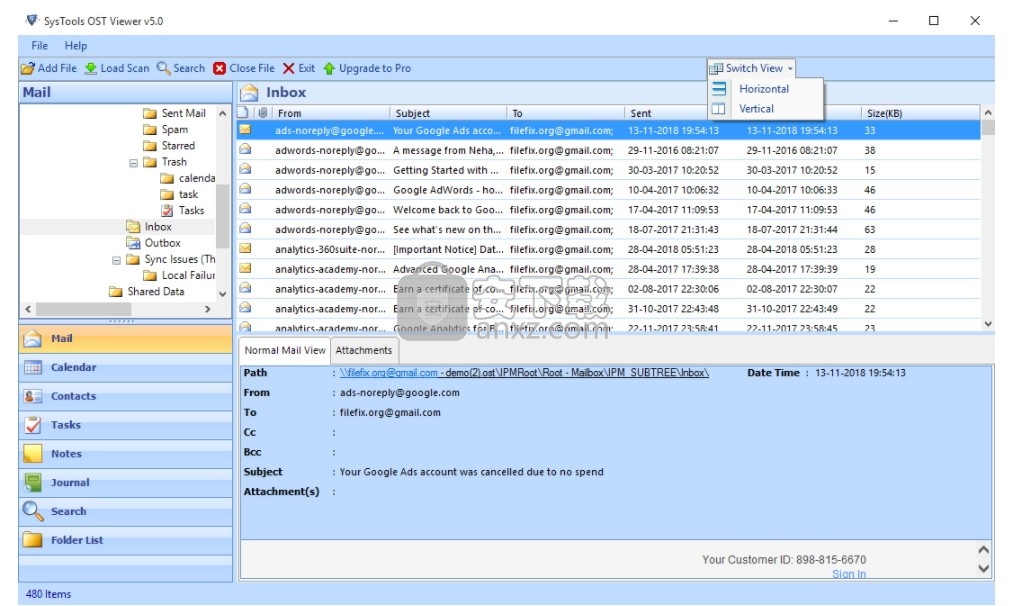Click envelope icon of '[Important Notice]' email
Screen dimensions: 1011x606
(245, 248)
